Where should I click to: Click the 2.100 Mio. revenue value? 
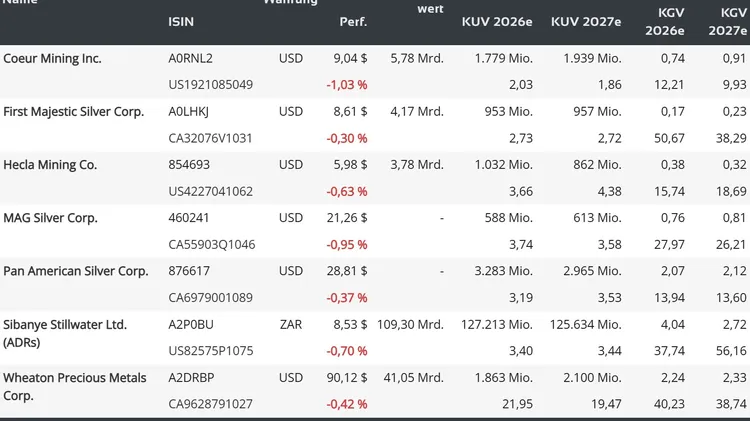[x=592, y=377]
